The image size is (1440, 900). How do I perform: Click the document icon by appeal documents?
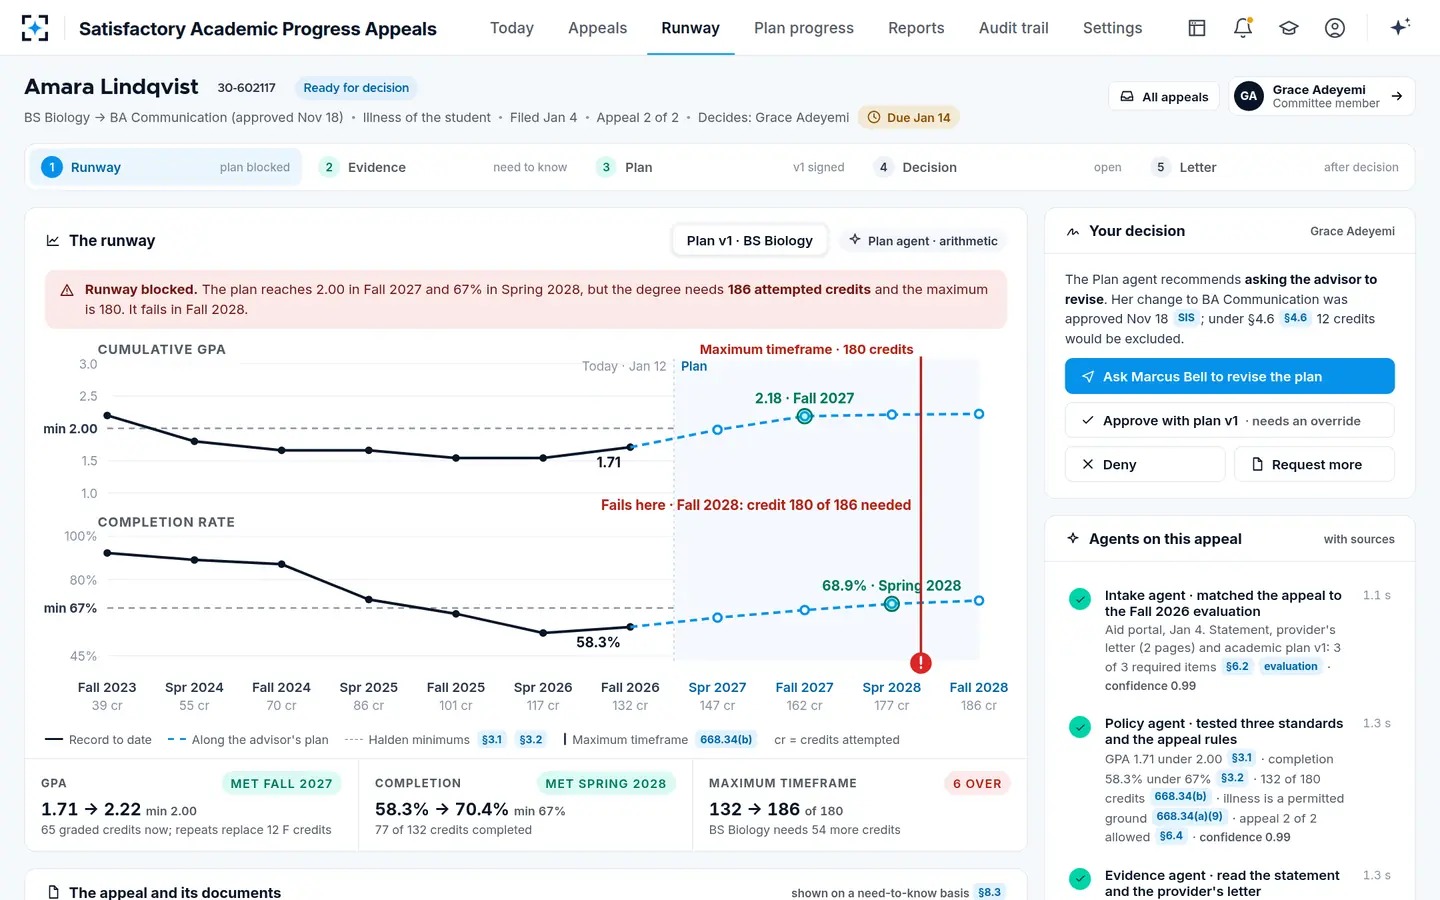pyautogui.click(x=53, y=892)
